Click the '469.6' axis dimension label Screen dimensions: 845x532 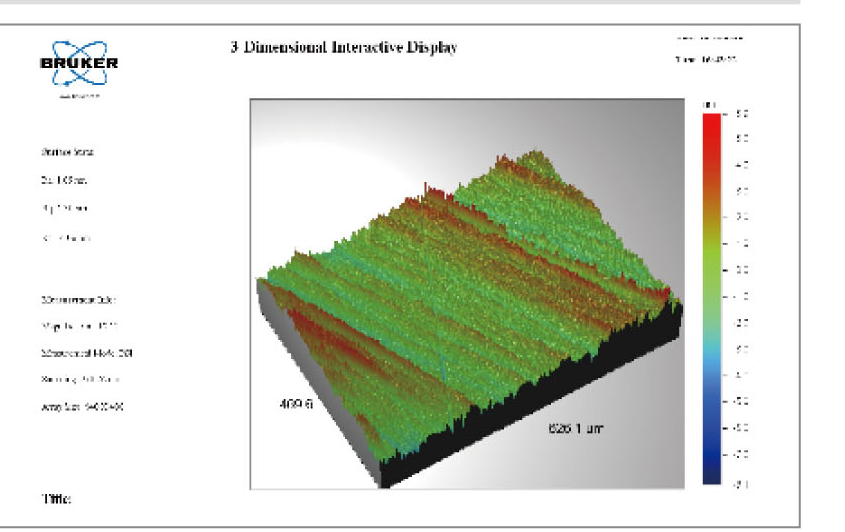click(x=296, y=404)
